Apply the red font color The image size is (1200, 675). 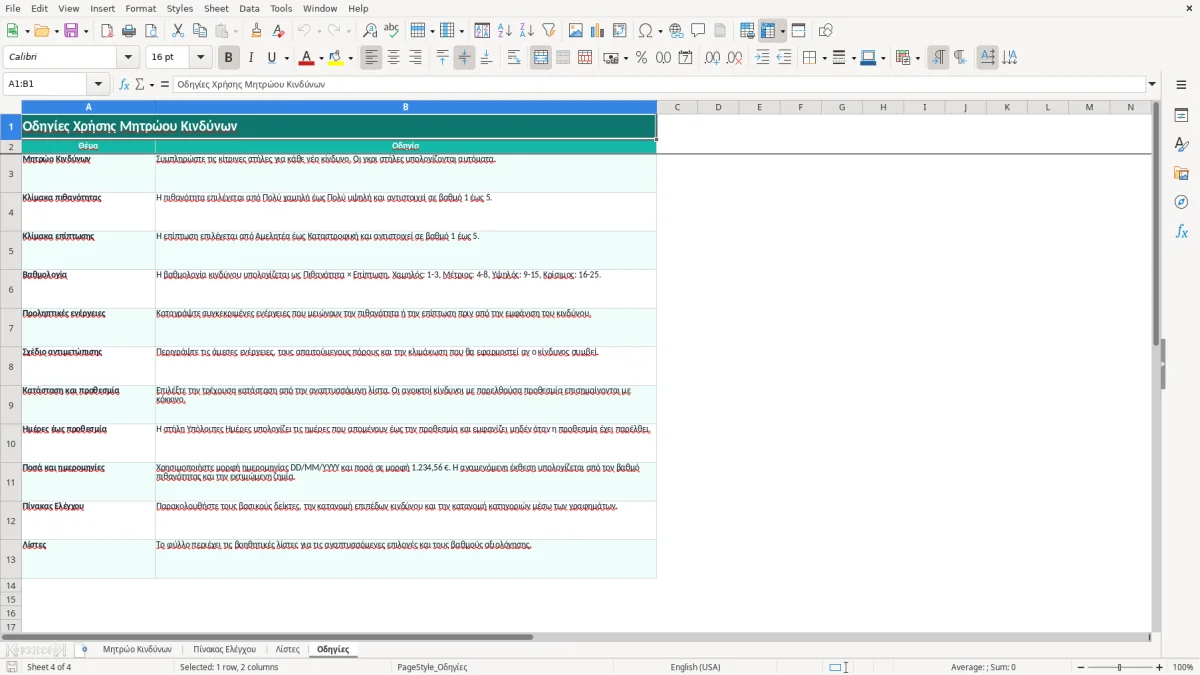click(306, 58)
